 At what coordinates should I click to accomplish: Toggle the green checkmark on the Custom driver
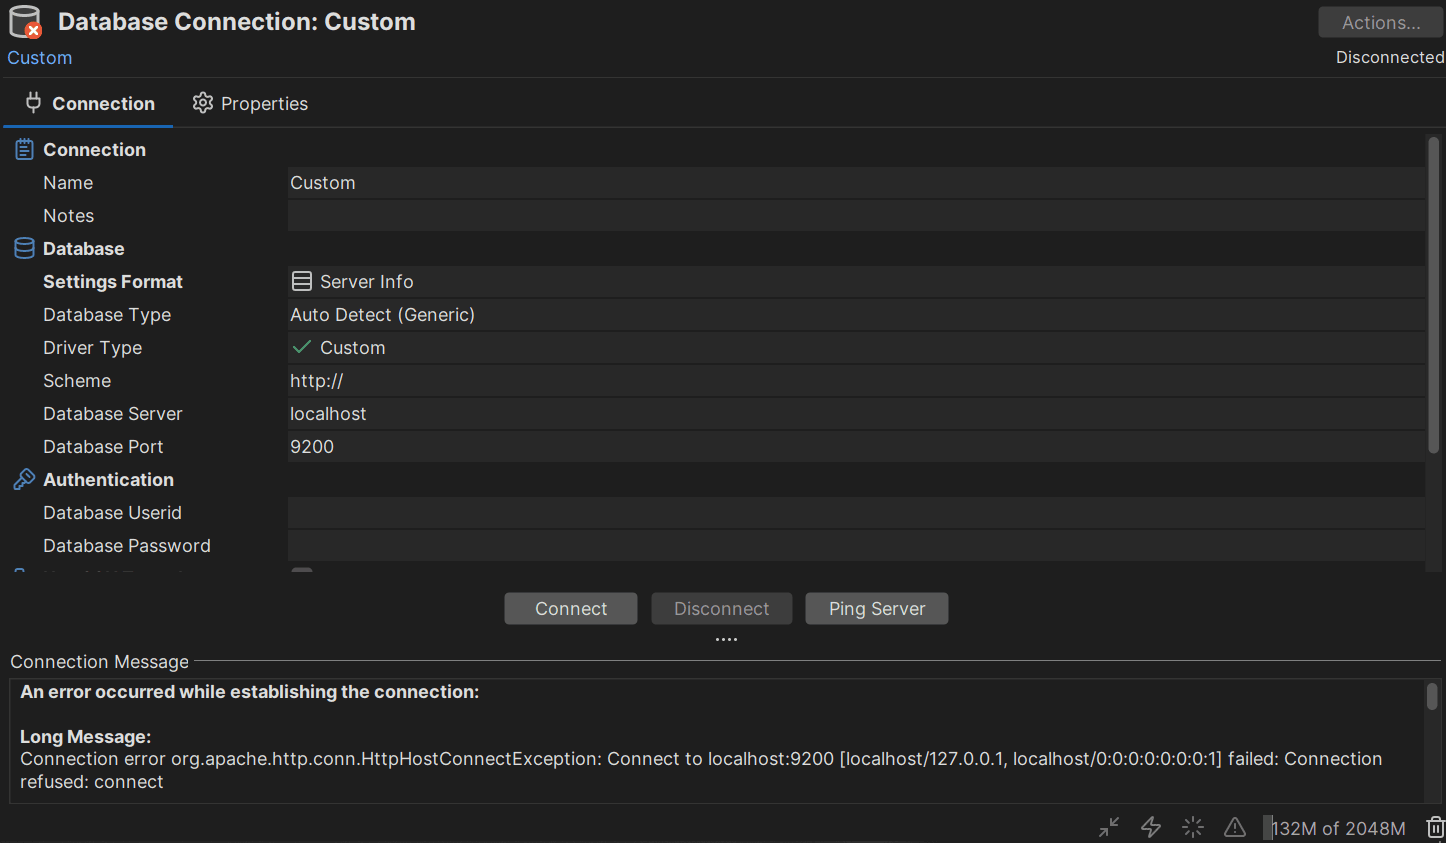point(300,347)
